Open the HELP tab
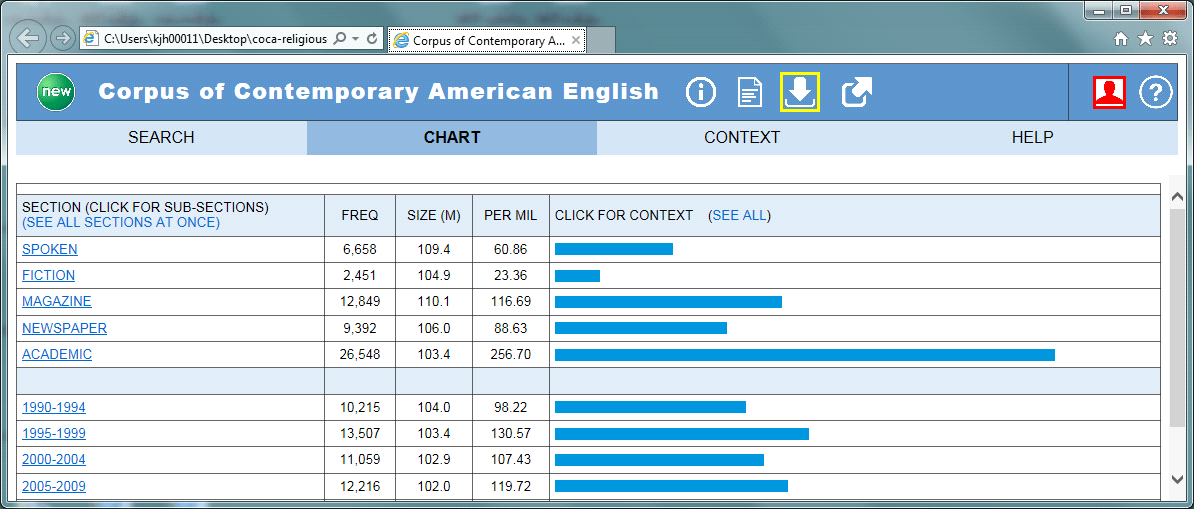Image resolution: width=1194 pixels, height=509 pixels. [1032, 138]
